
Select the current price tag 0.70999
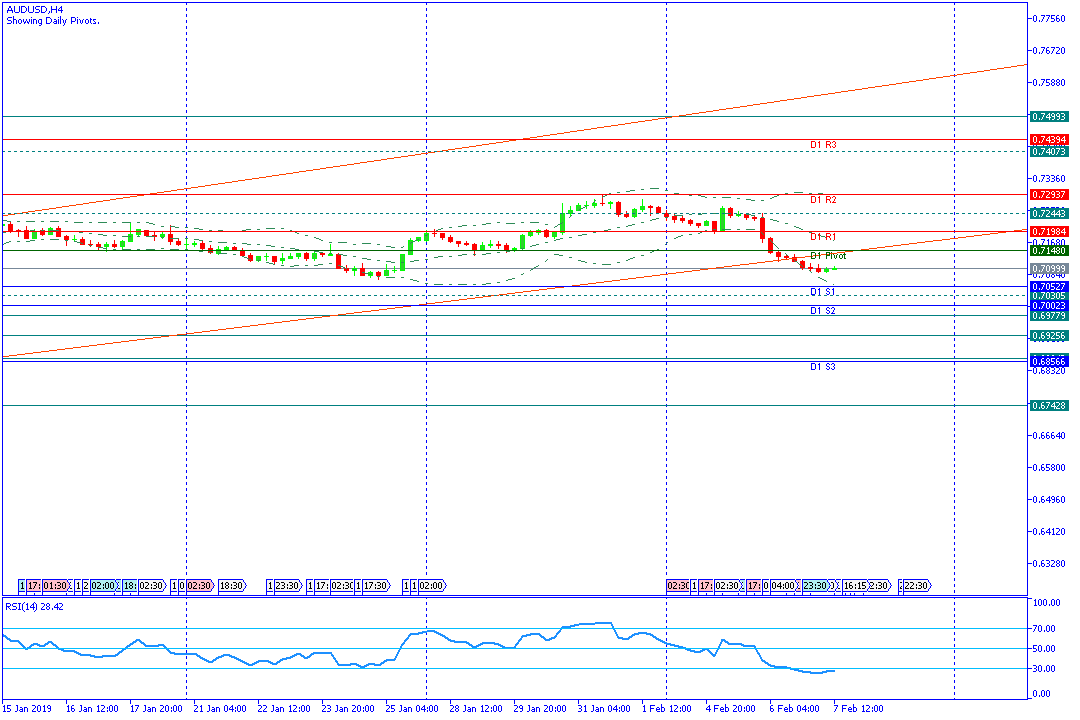1049,269
